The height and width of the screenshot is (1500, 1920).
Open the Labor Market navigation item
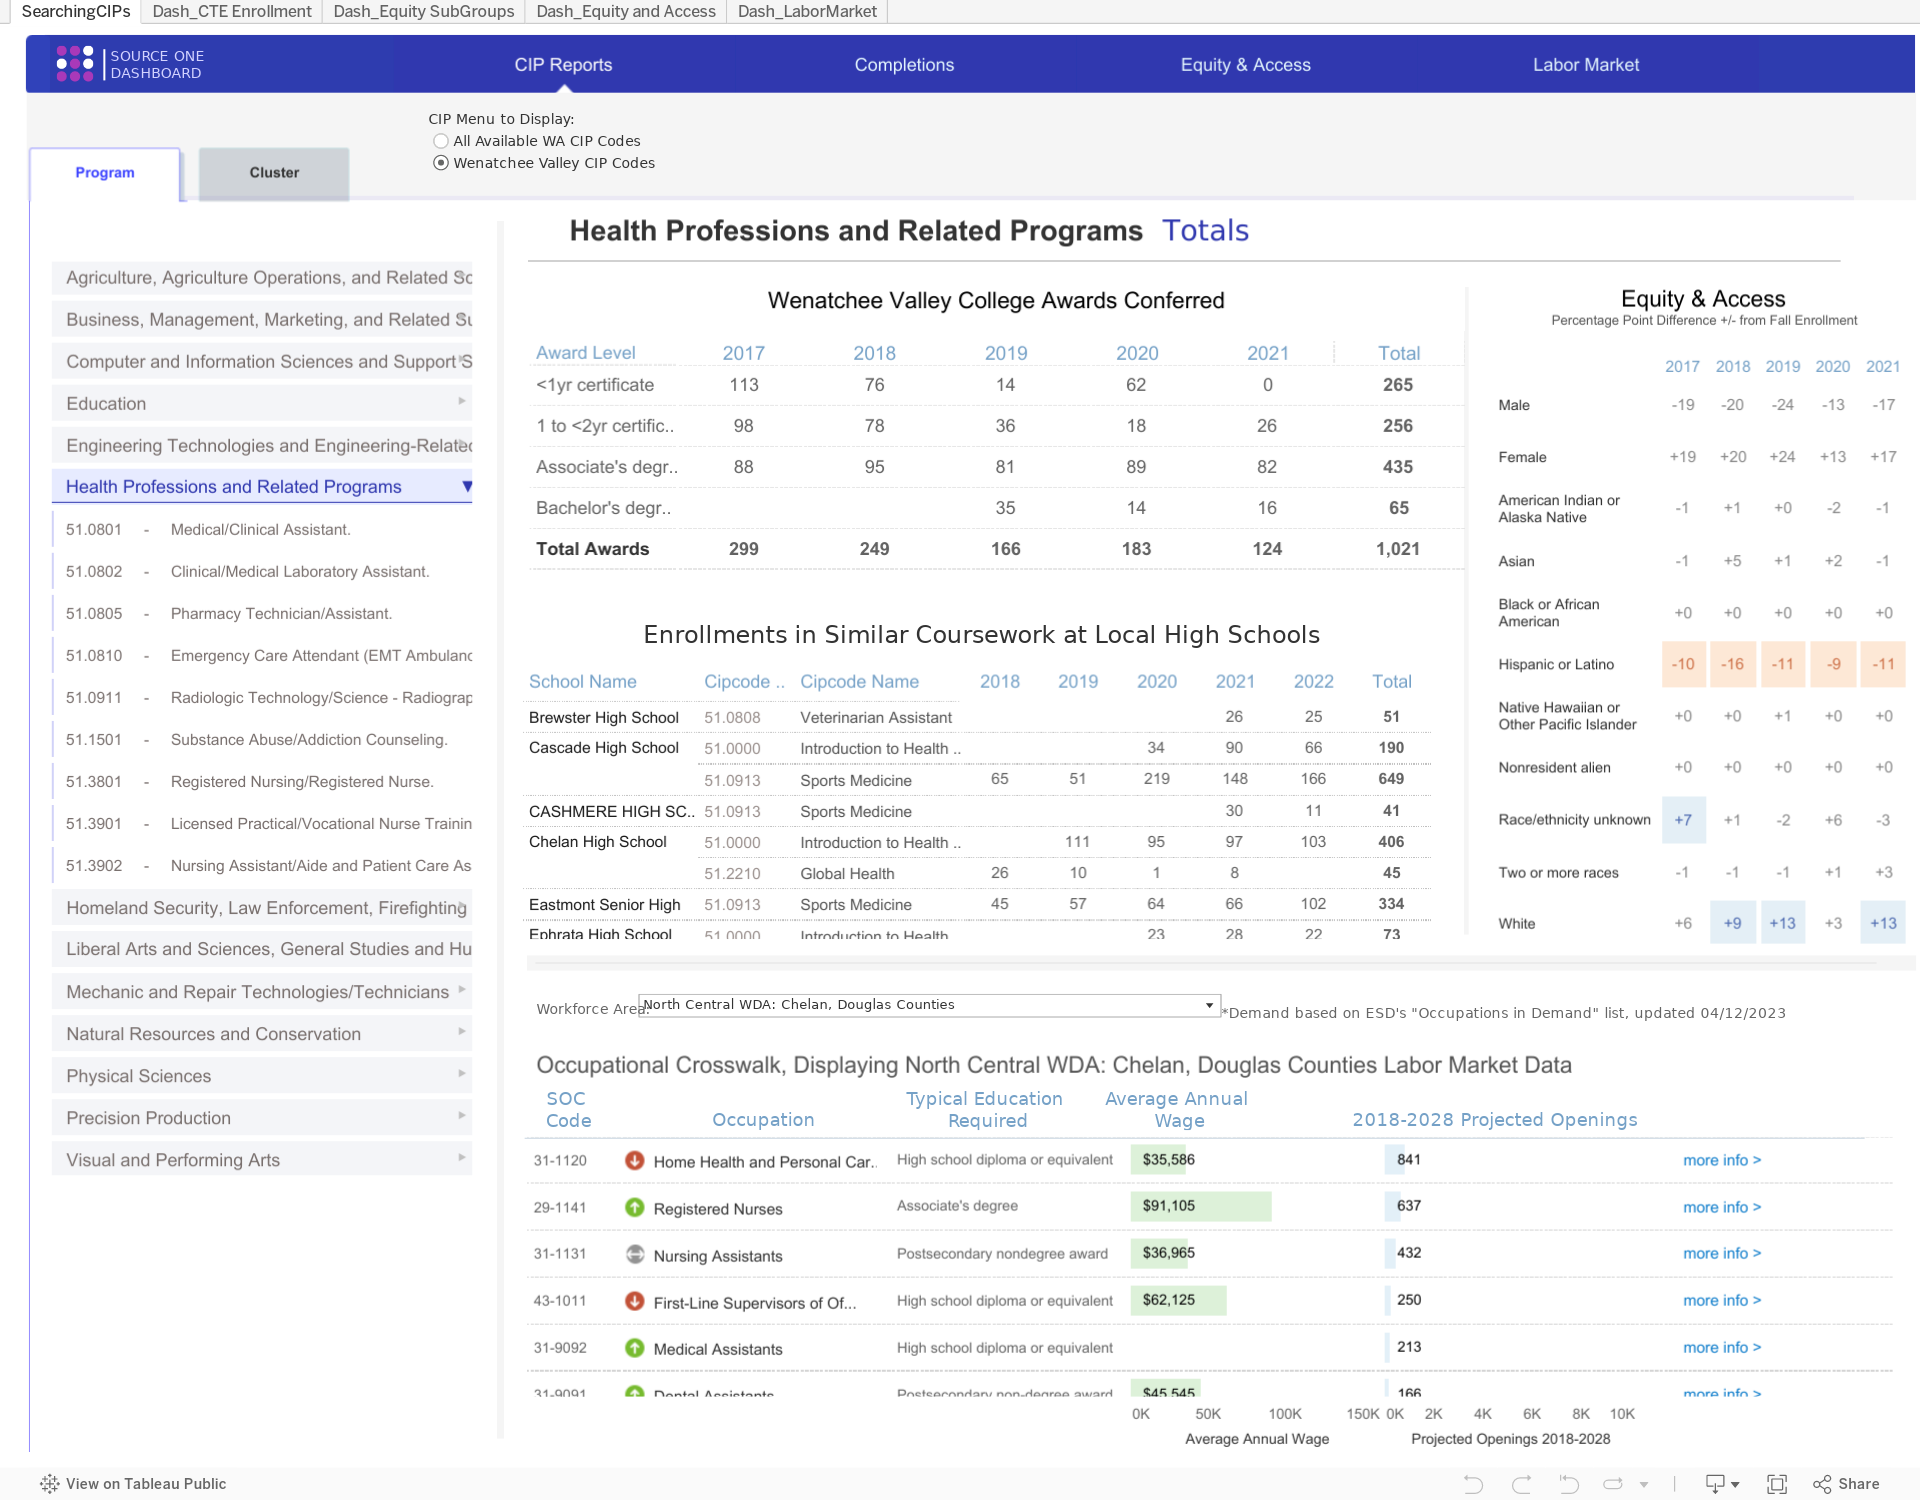tap(1586, 65)
